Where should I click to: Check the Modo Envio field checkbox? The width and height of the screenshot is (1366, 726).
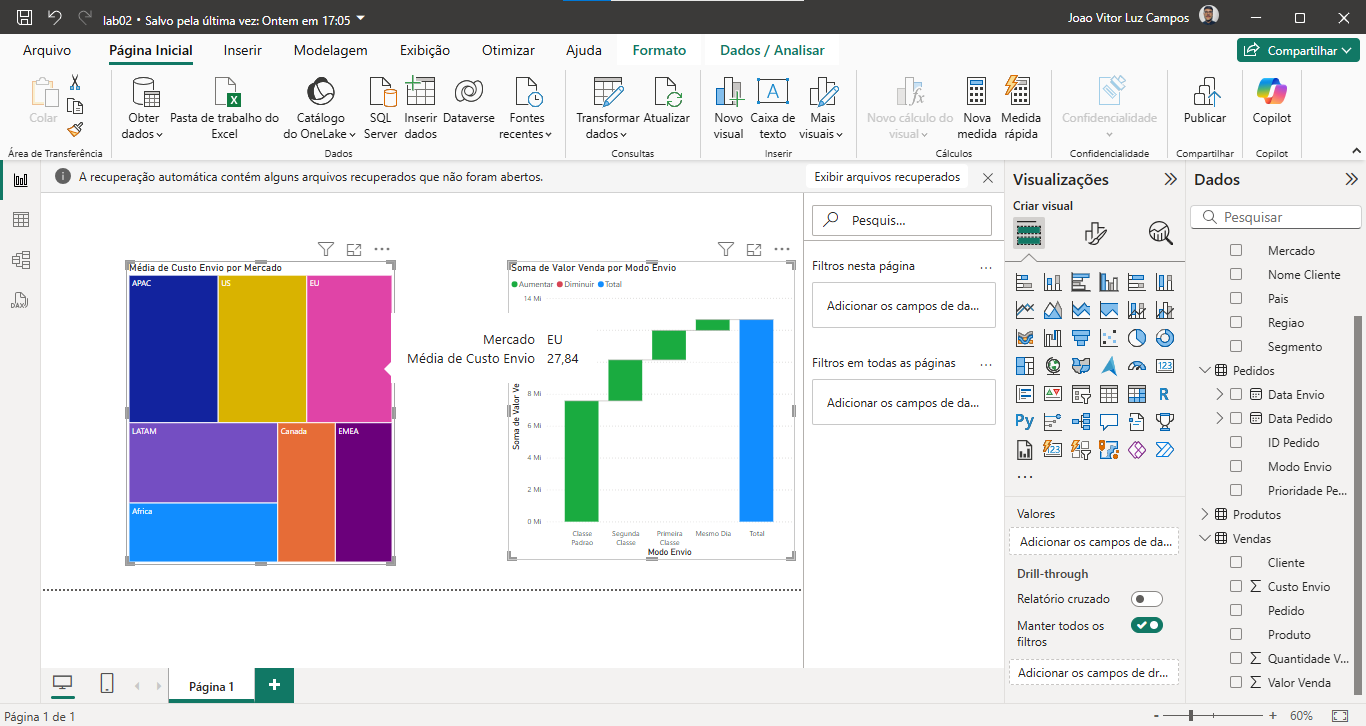1236,467
